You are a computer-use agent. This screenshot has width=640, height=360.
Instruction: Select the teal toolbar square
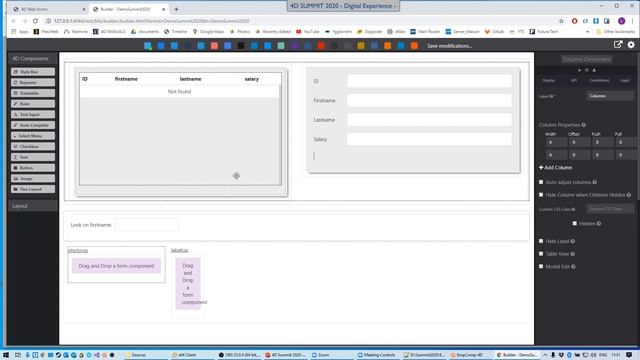[x=281, y=46]
